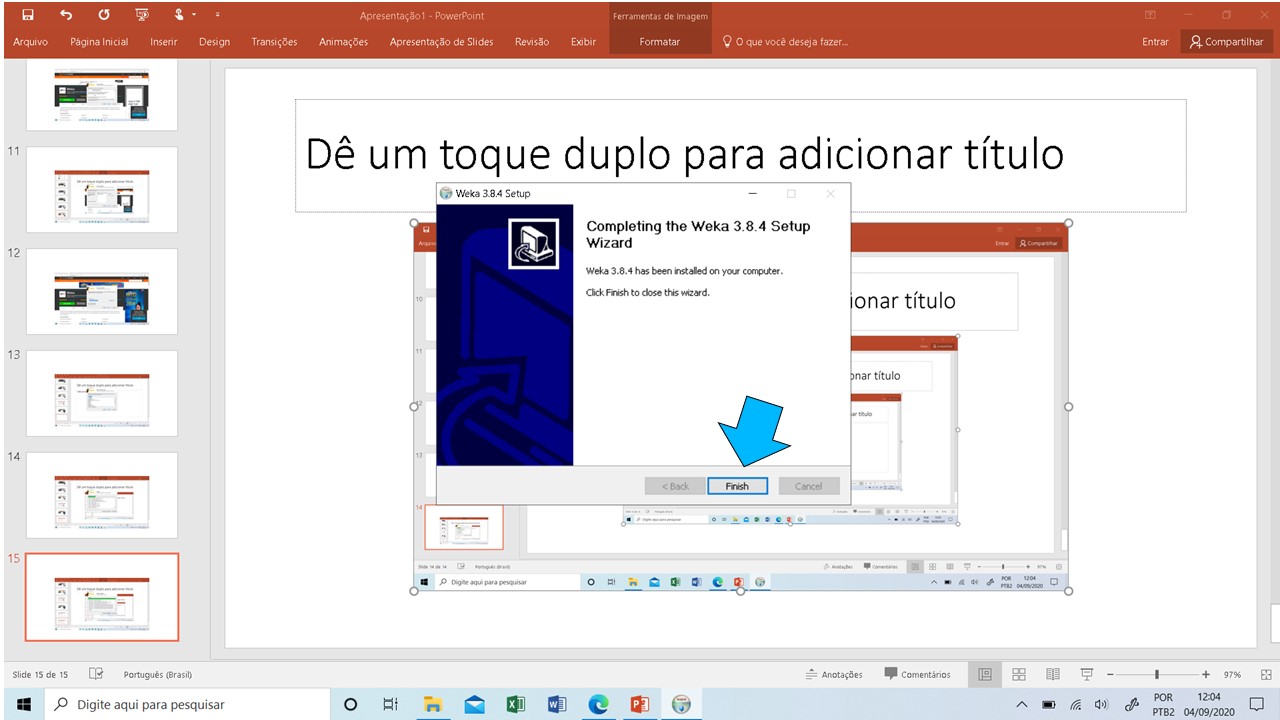Open the Arquivo menu

coord(31,42)
